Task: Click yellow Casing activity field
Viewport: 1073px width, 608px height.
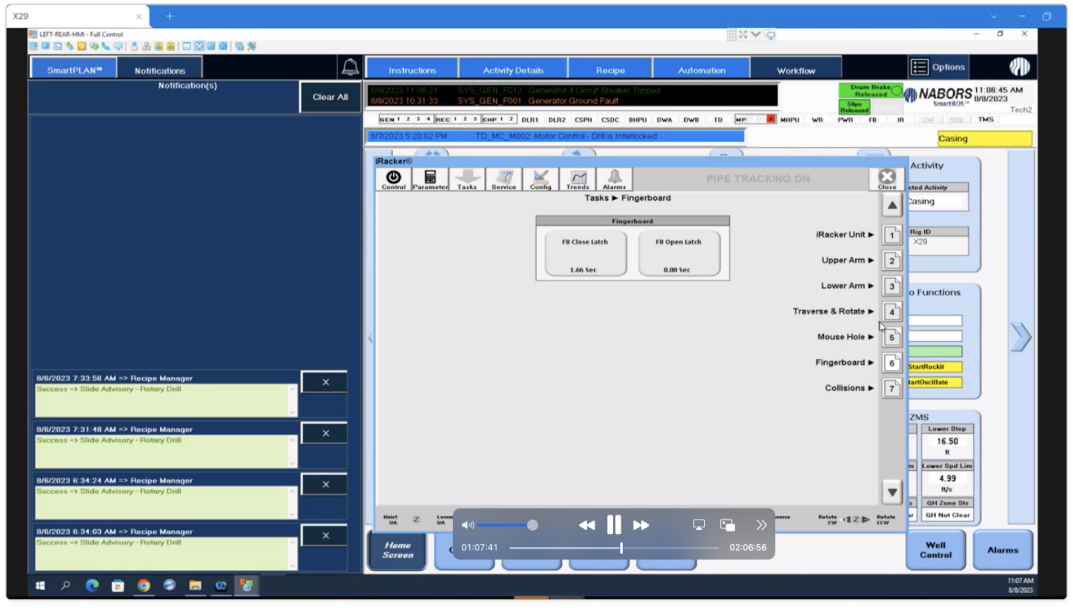Action: 984,138
